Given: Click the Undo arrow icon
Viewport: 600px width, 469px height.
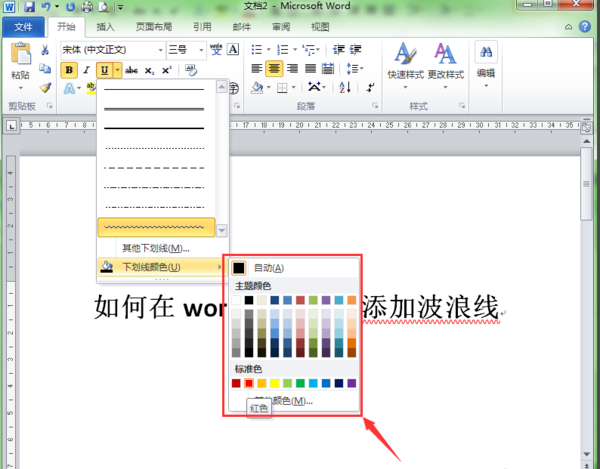Looking at the screenshot, I should (x=46, y=7).
